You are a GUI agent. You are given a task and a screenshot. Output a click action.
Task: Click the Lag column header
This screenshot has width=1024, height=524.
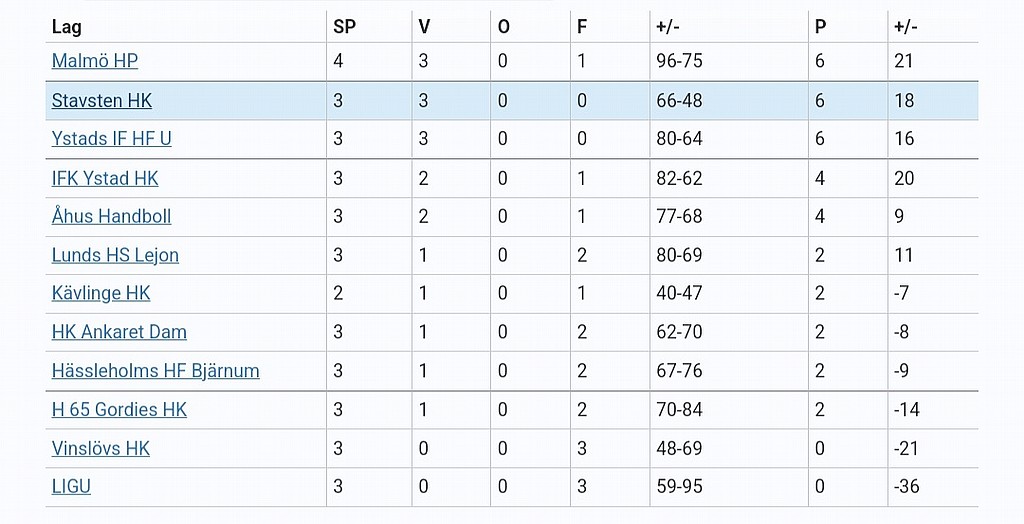pyautogui.click(x=67, y=27)
